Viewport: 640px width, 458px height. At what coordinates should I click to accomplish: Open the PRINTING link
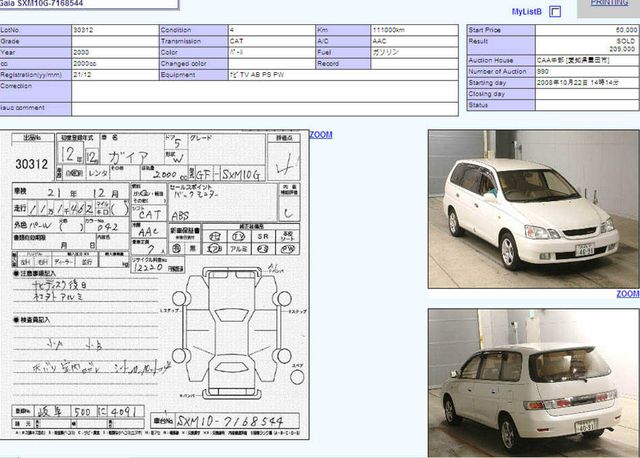(x=609, y=3)
